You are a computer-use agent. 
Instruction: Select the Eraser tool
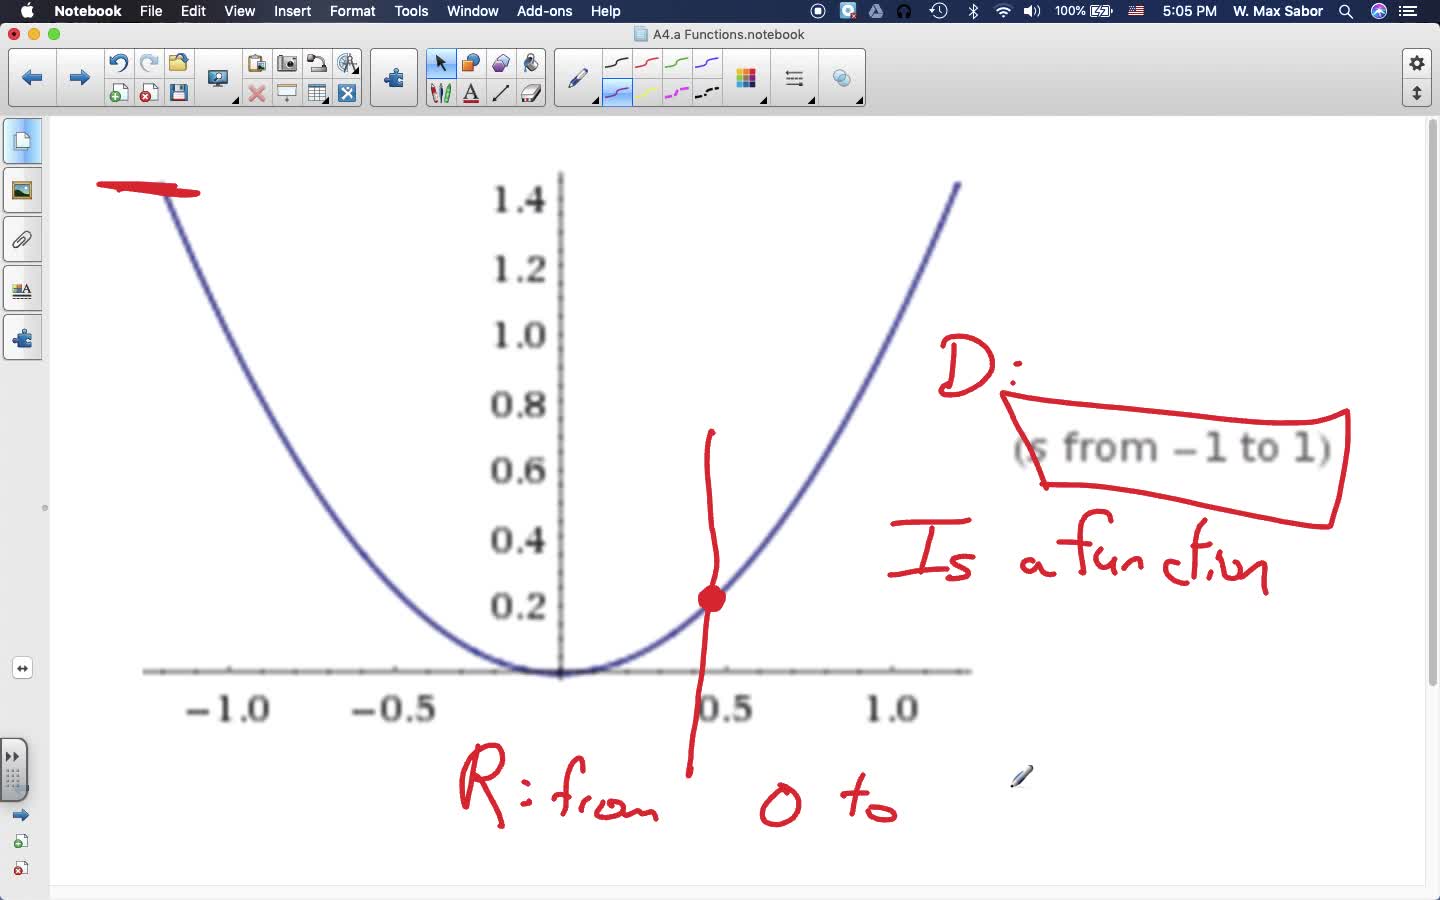coord(531,93)
